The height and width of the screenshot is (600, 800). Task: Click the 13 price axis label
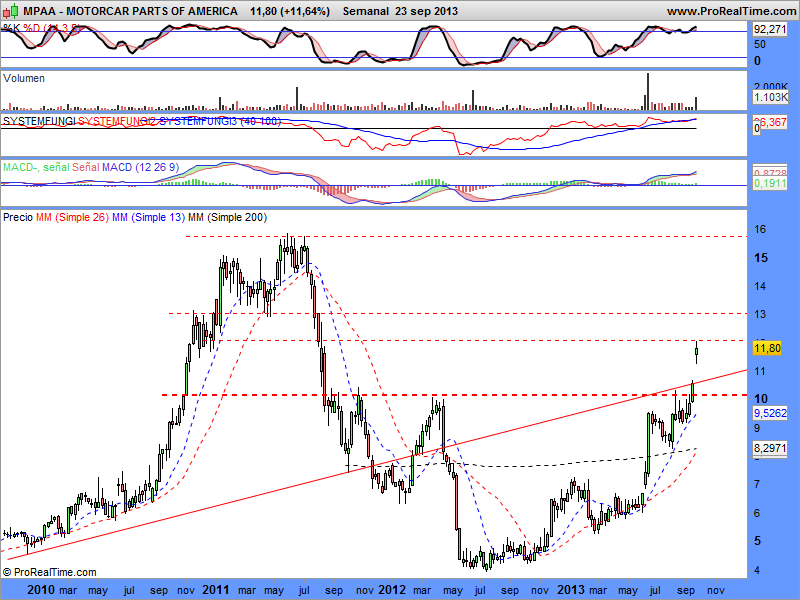(760, 314)
